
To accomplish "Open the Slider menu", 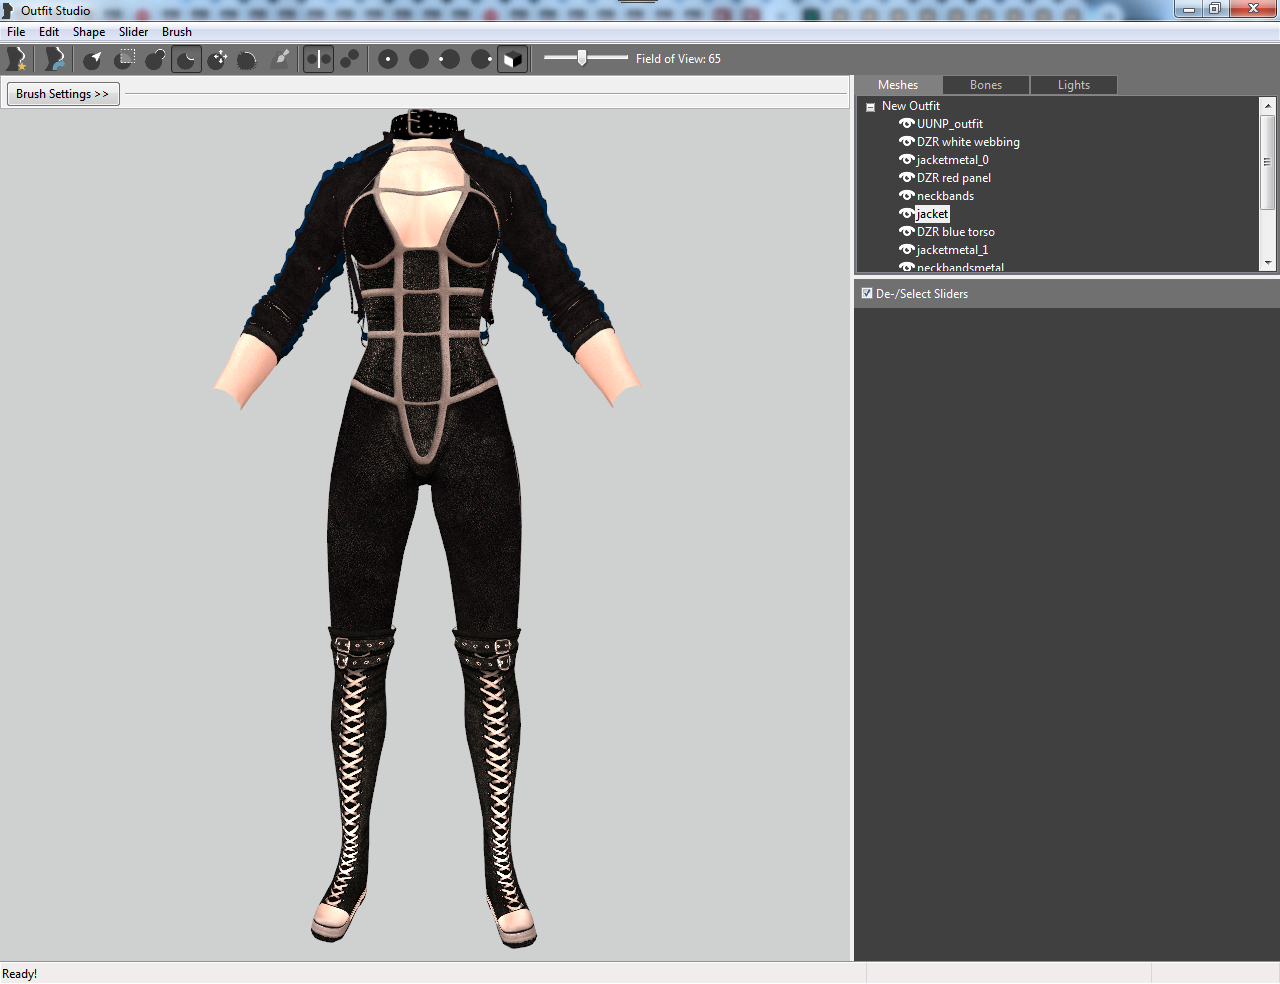I will click(133, 32).
